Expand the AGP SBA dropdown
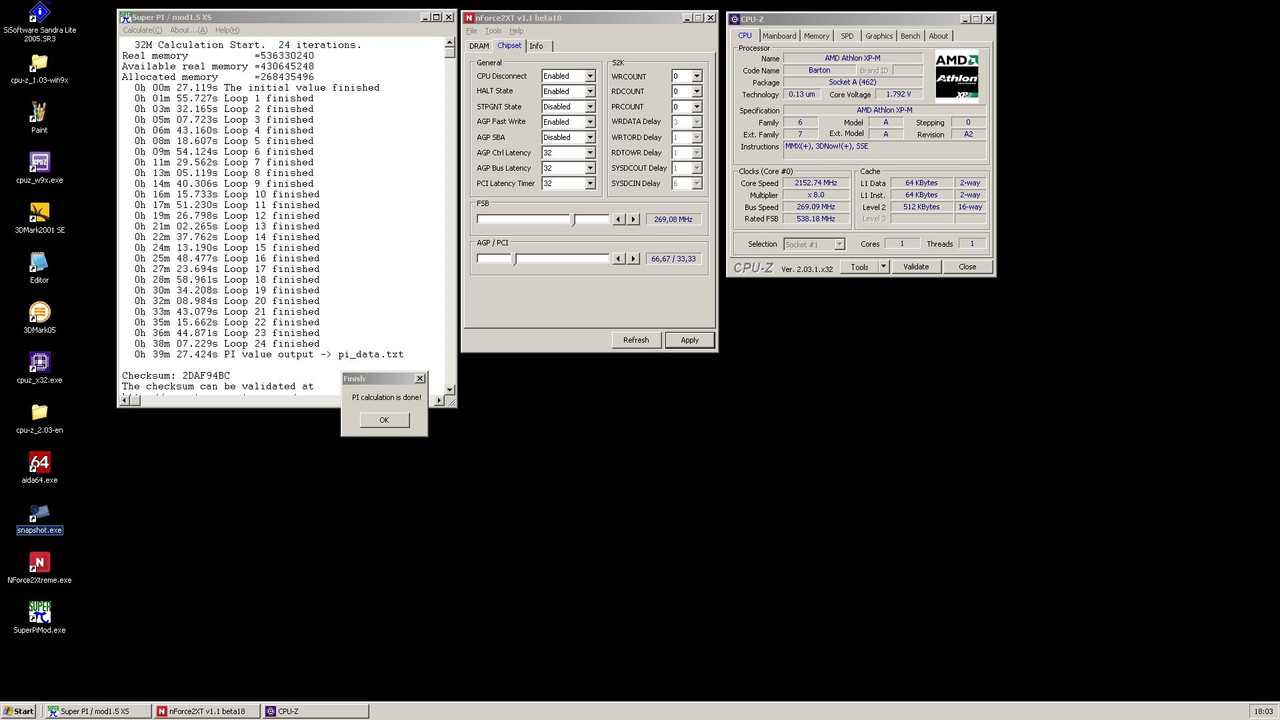 pos(590,138)
